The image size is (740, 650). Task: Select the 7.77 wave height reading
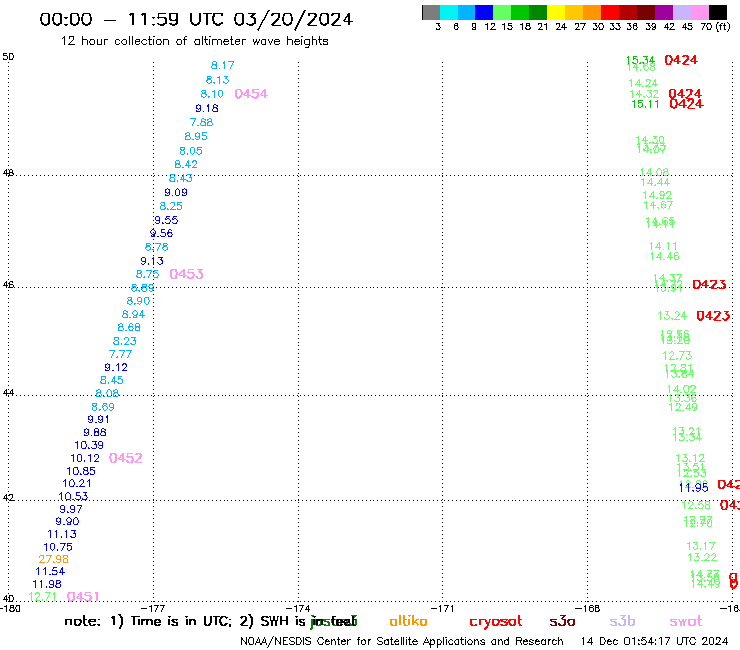pos(120,354)
